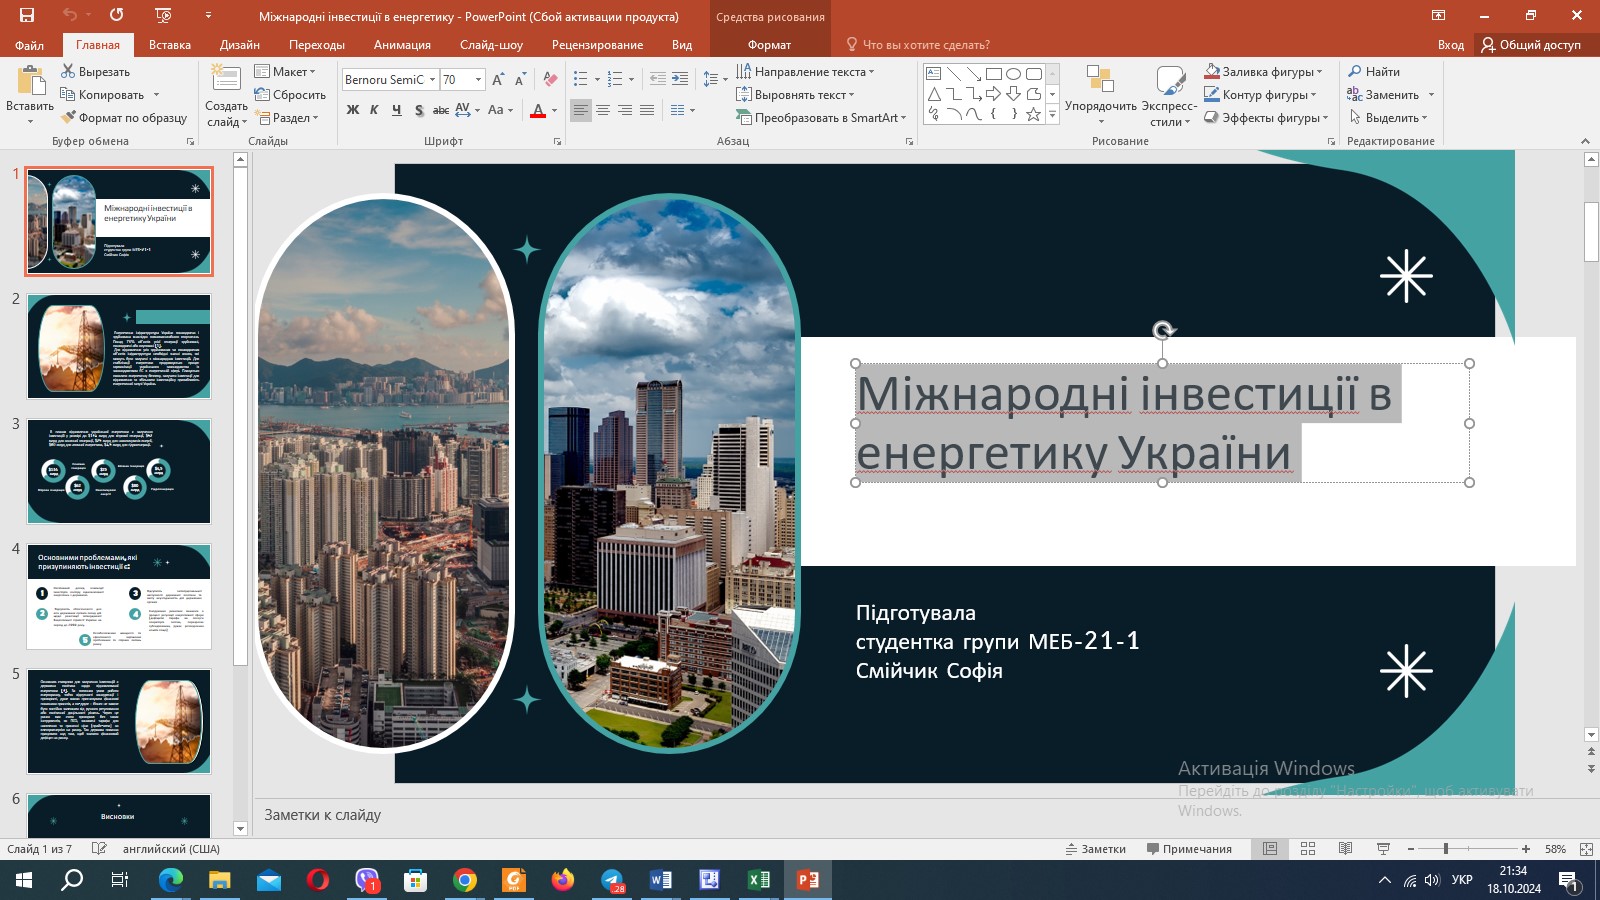Click Find (Найти) in Editing group
The image size is (1600, 900).
1374,72
